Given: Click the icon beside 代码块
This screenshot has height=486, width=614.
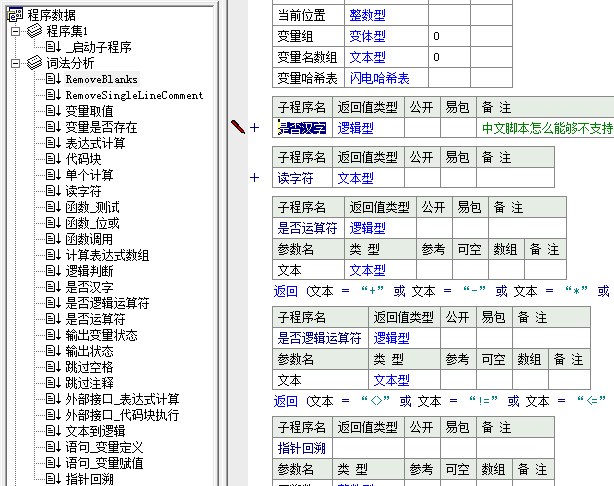Looking at the screenshot, I should point(53,159).
